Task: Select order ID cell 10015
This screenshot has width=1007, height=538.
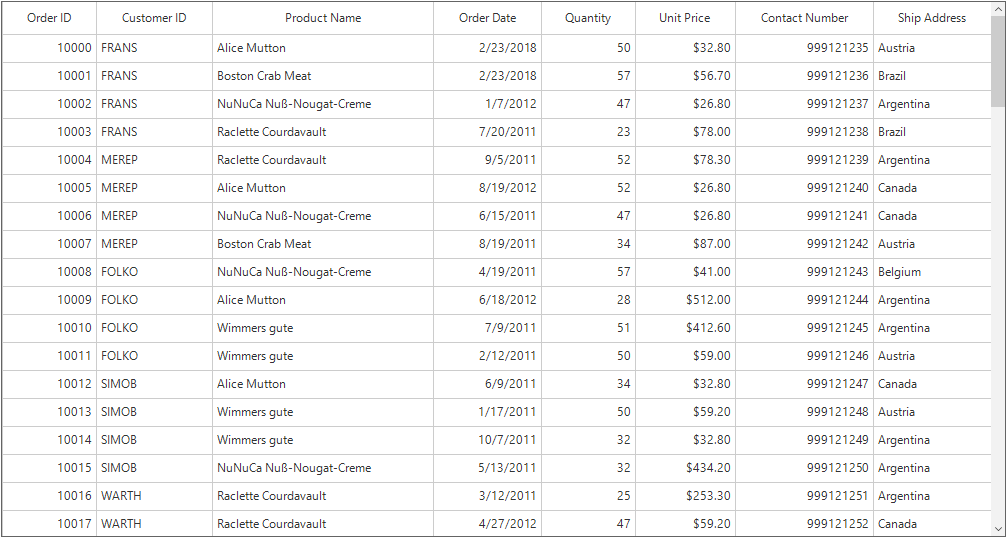Action: 49,468
